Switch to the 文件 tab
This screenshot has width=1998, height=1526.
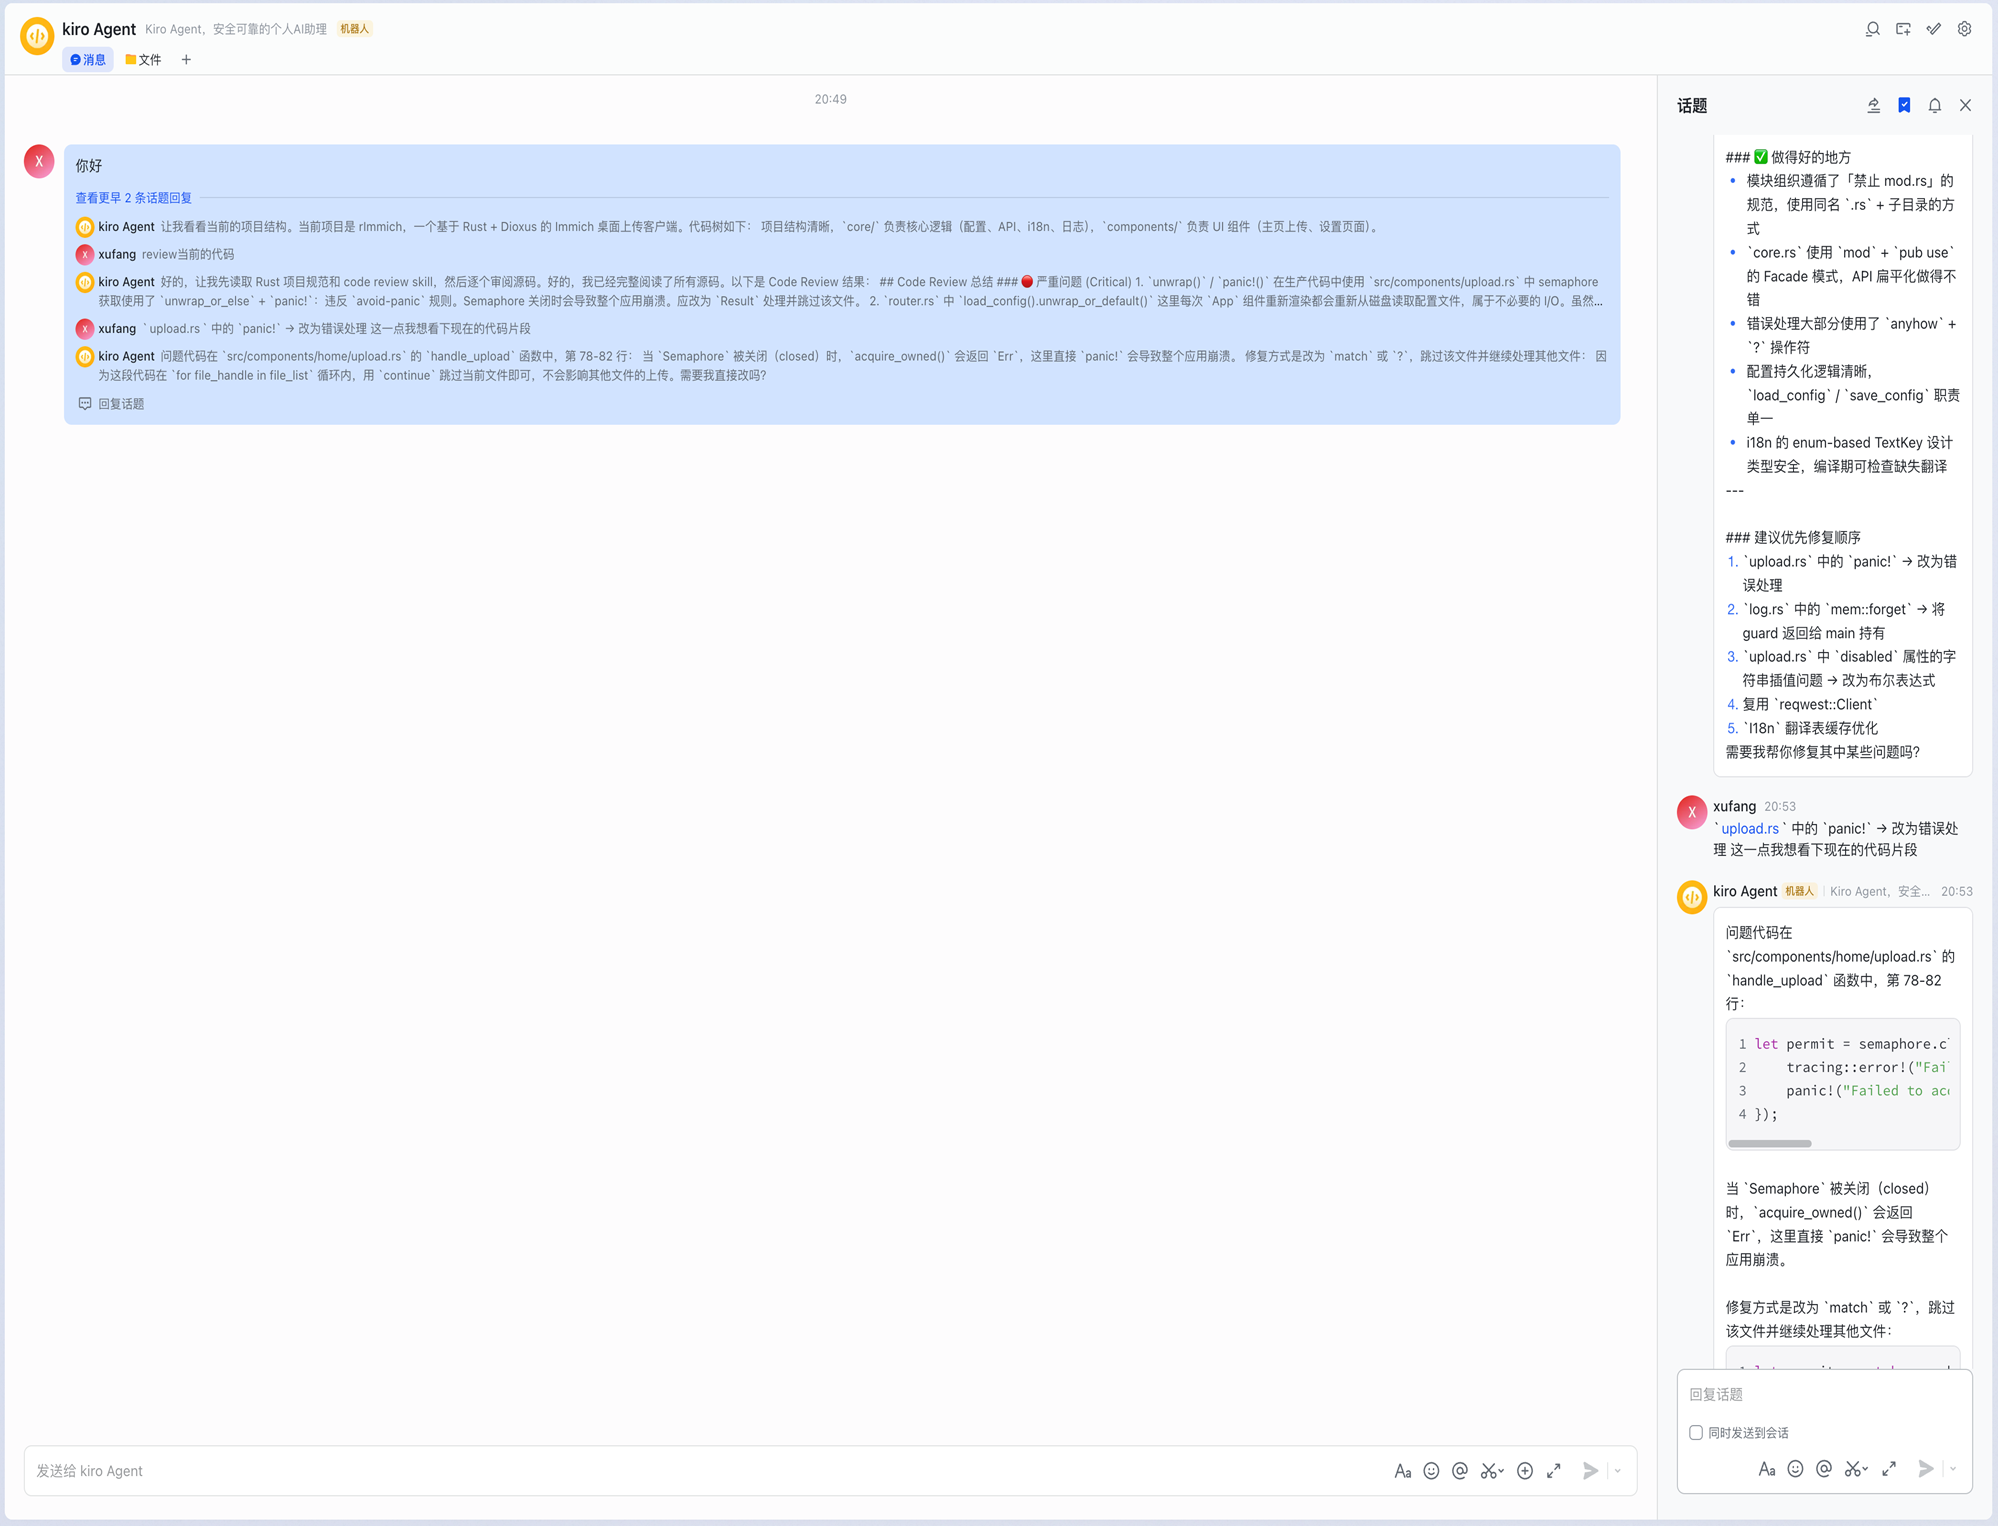(143, 60)
